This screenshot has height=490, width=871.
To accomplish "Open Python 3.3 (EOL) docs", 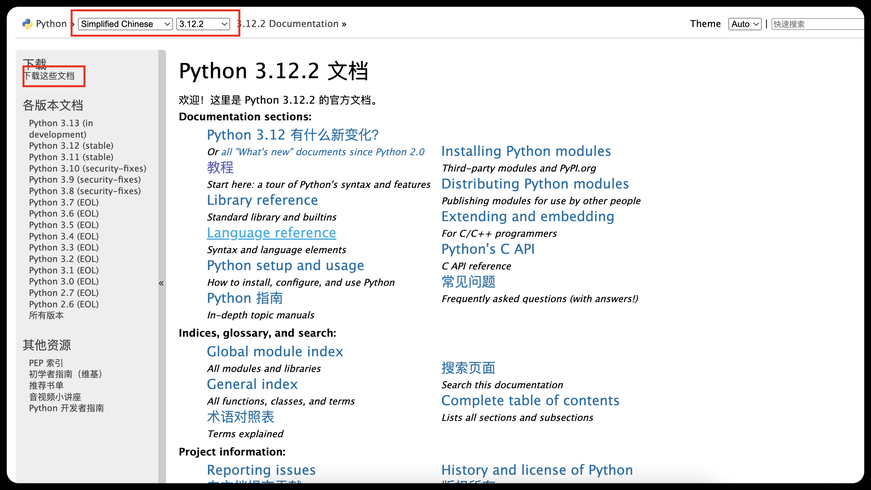I will (64, 247).
